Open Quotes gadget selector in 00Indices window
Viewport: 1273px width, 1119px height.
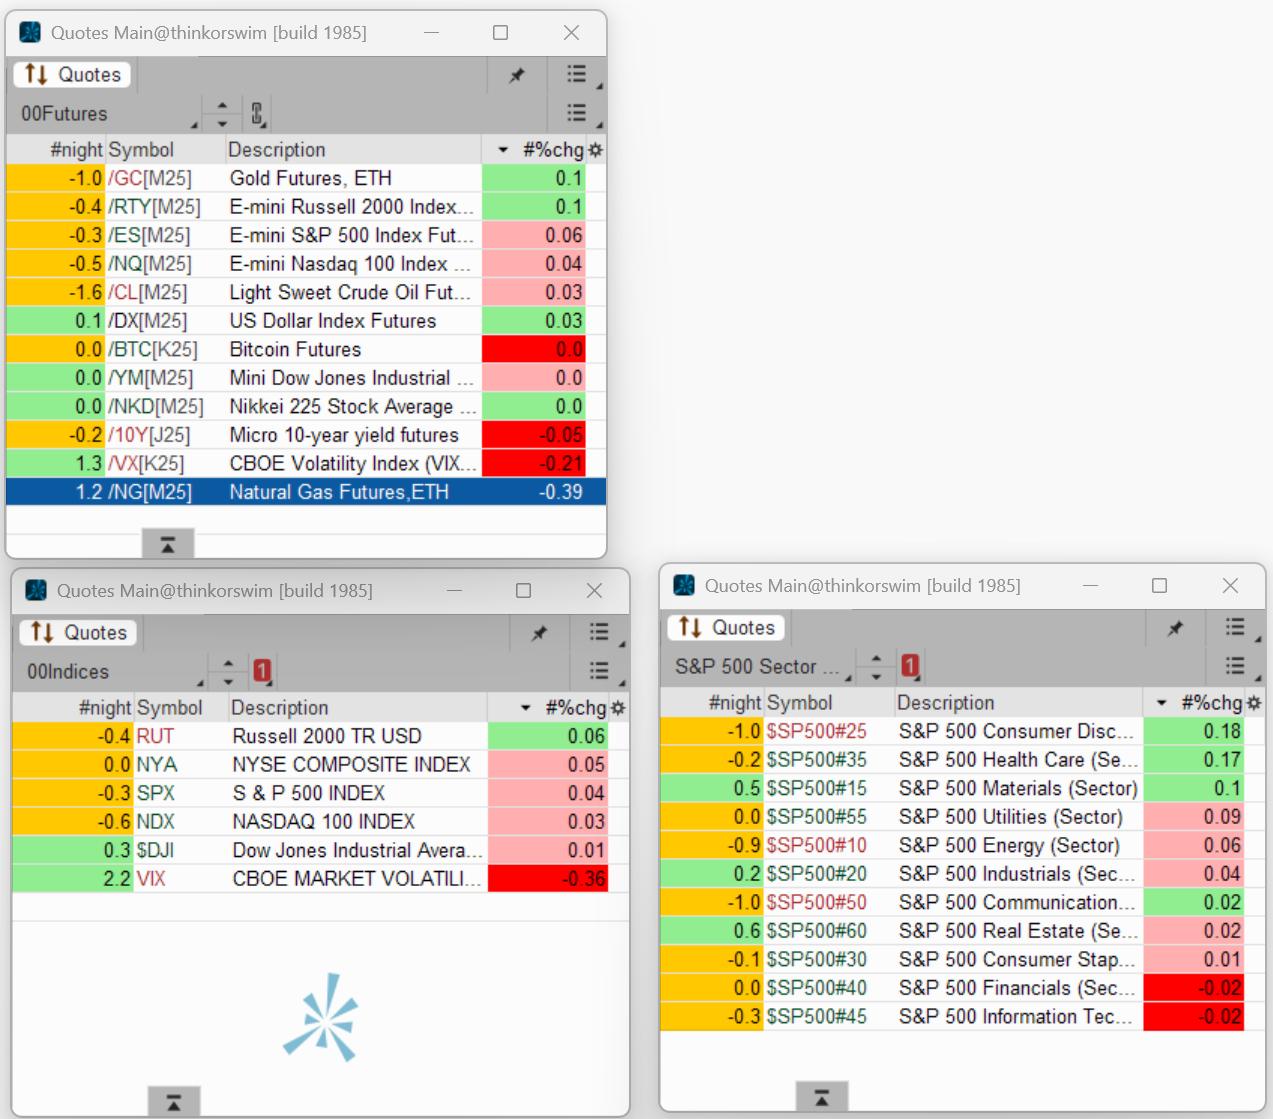pos(78,633)
